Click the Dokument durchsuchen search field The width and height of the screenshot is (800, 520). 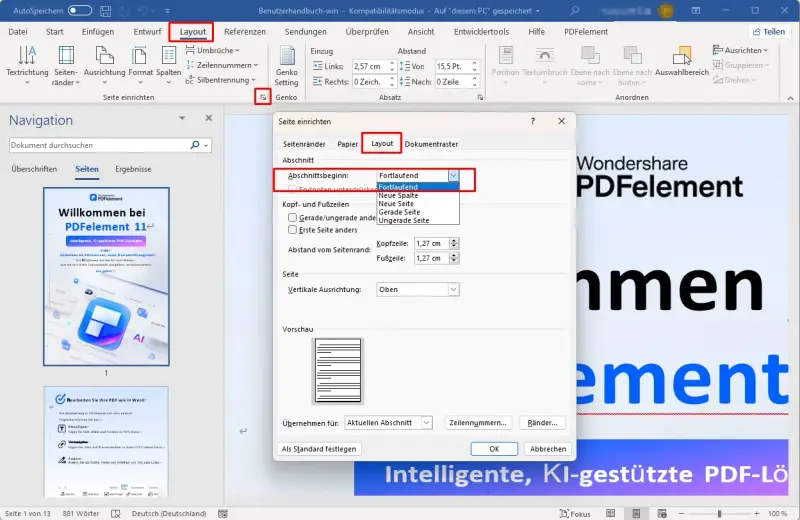point(99,145)
